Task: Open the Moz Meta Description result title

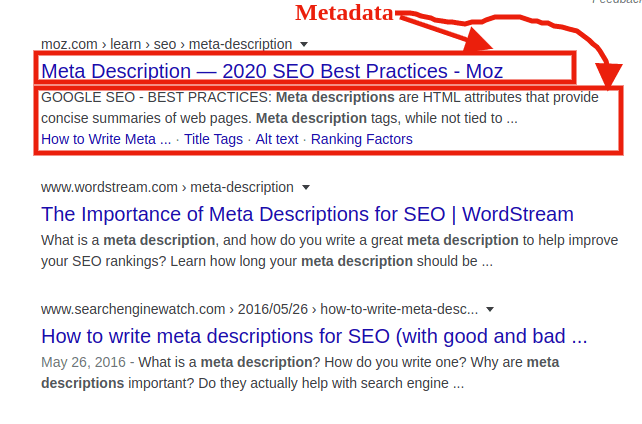Action: (272, 71)
